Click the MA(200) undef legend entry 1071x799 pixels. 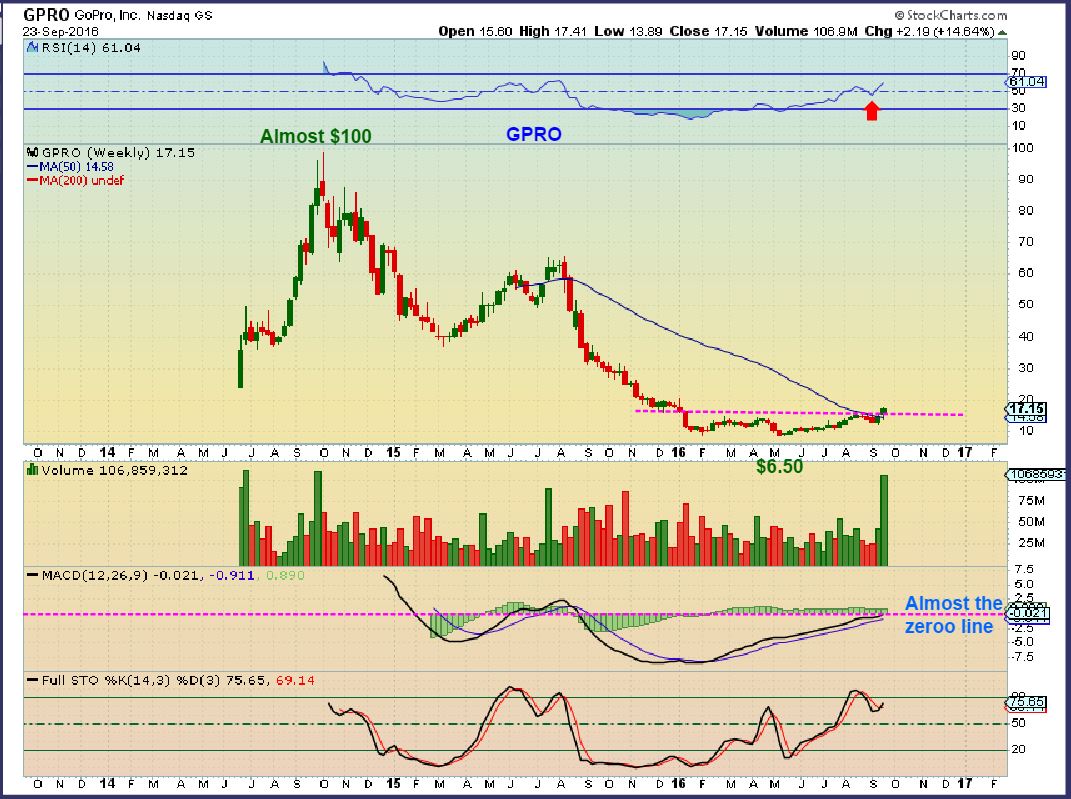(x=75, y=180)
